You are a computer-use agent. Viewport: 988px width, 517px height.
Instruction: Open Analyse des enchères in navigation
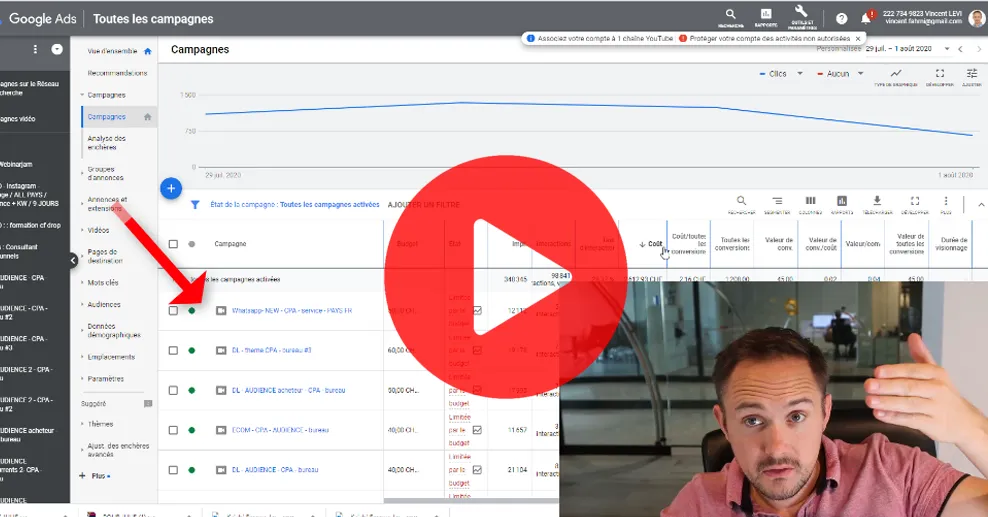click(x=106, y=142)
